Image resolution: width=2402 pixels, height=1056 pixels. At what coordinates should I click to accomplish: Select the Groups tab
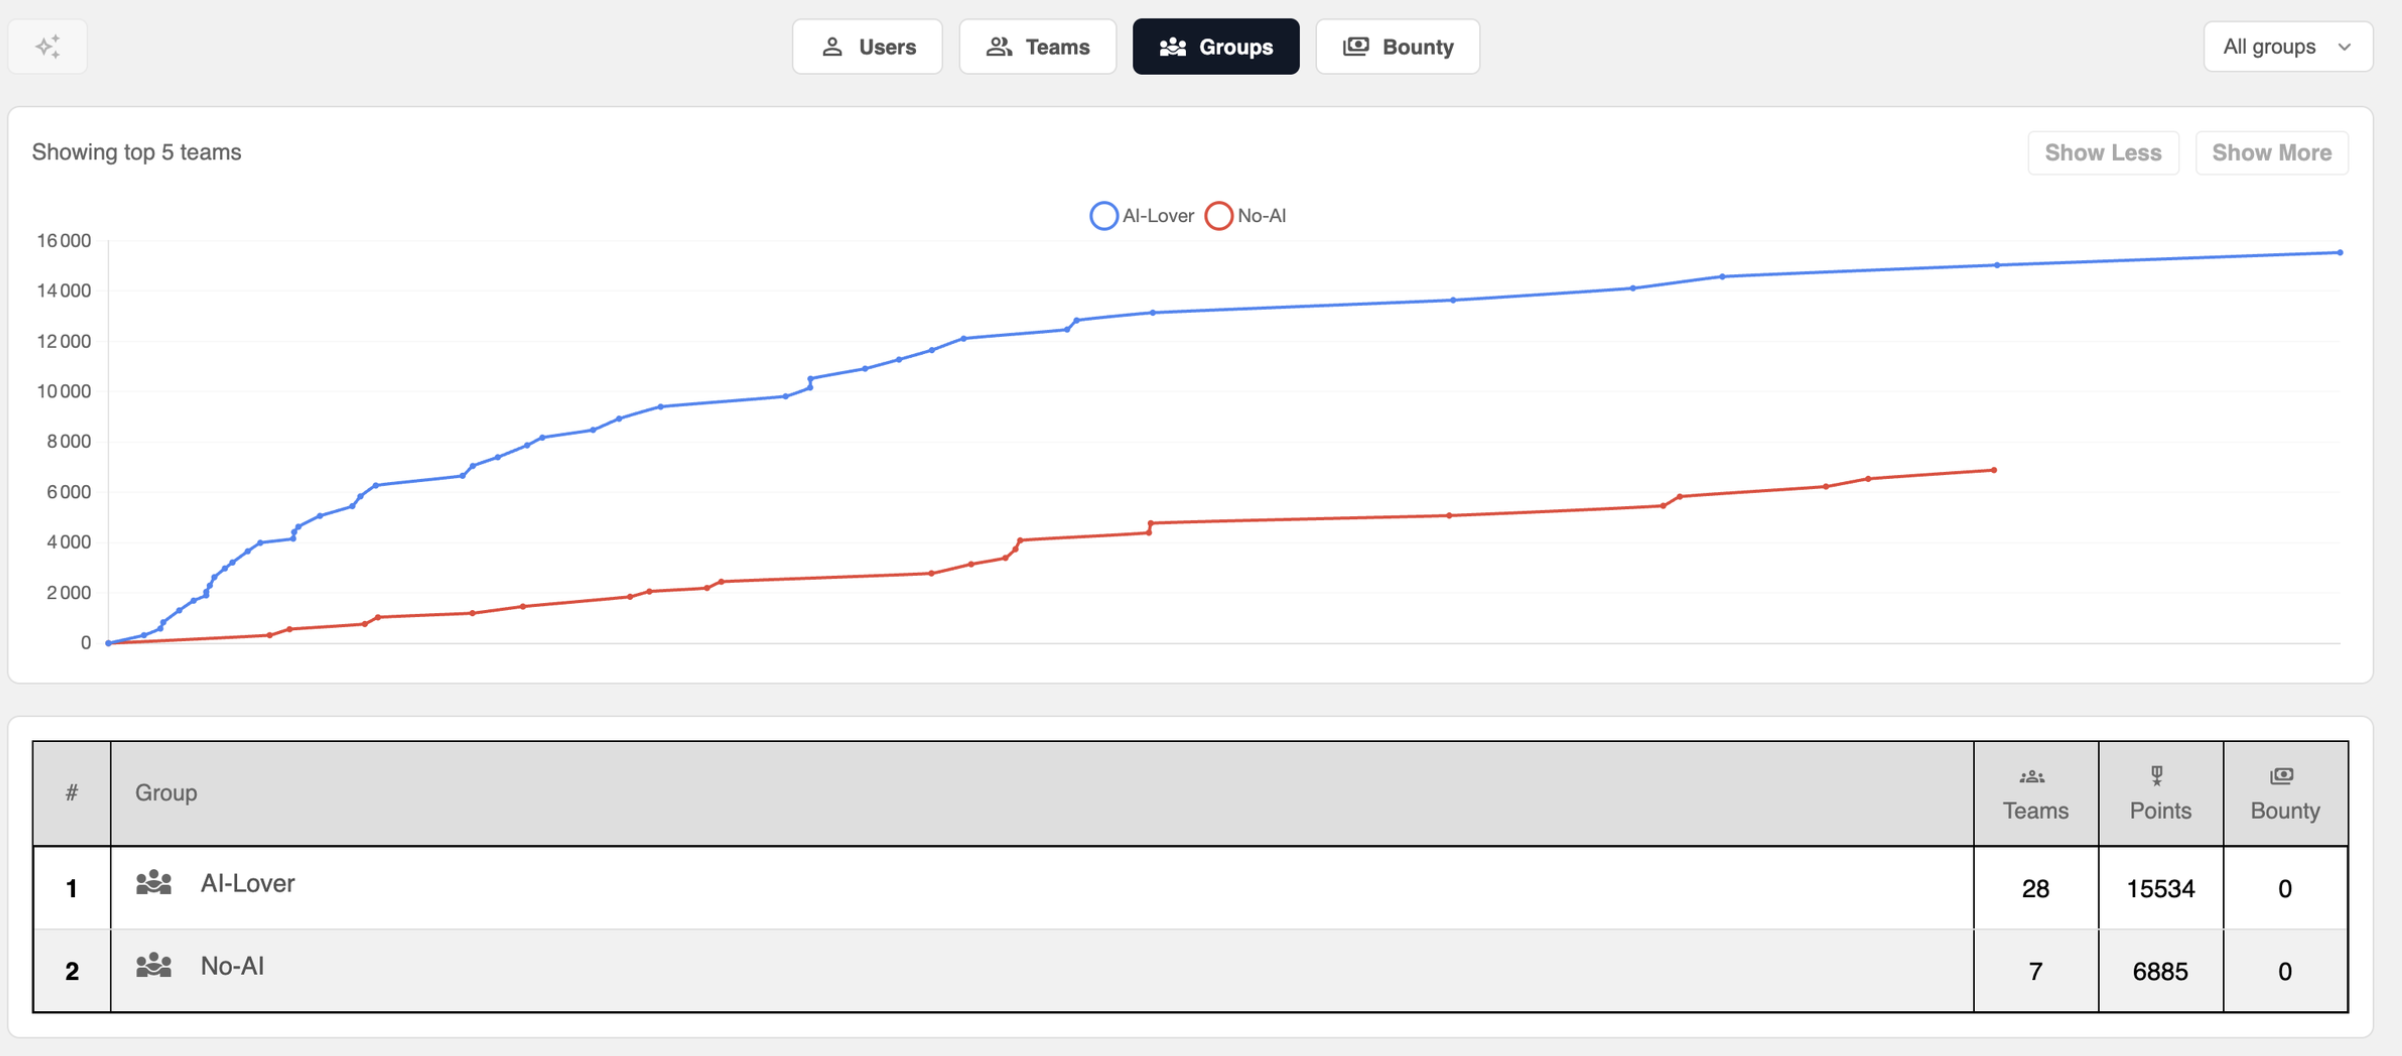point(1215,47)
